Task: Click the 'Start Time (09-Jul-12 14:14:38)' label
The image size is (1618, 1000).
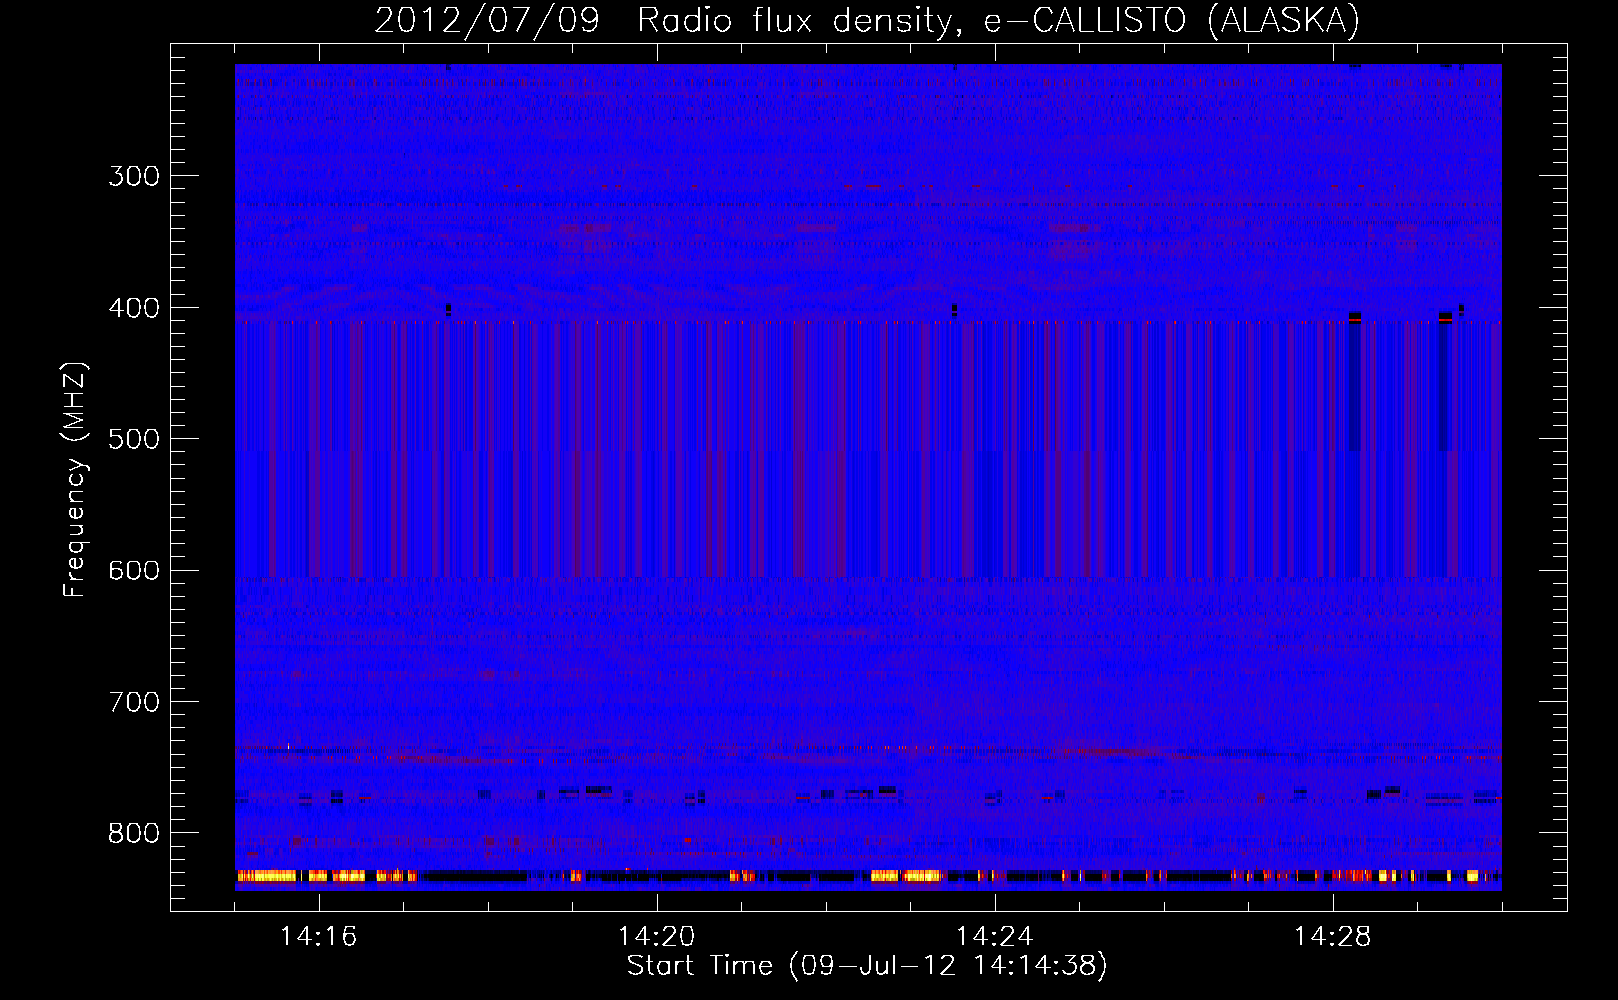Action: coord(867,966)
